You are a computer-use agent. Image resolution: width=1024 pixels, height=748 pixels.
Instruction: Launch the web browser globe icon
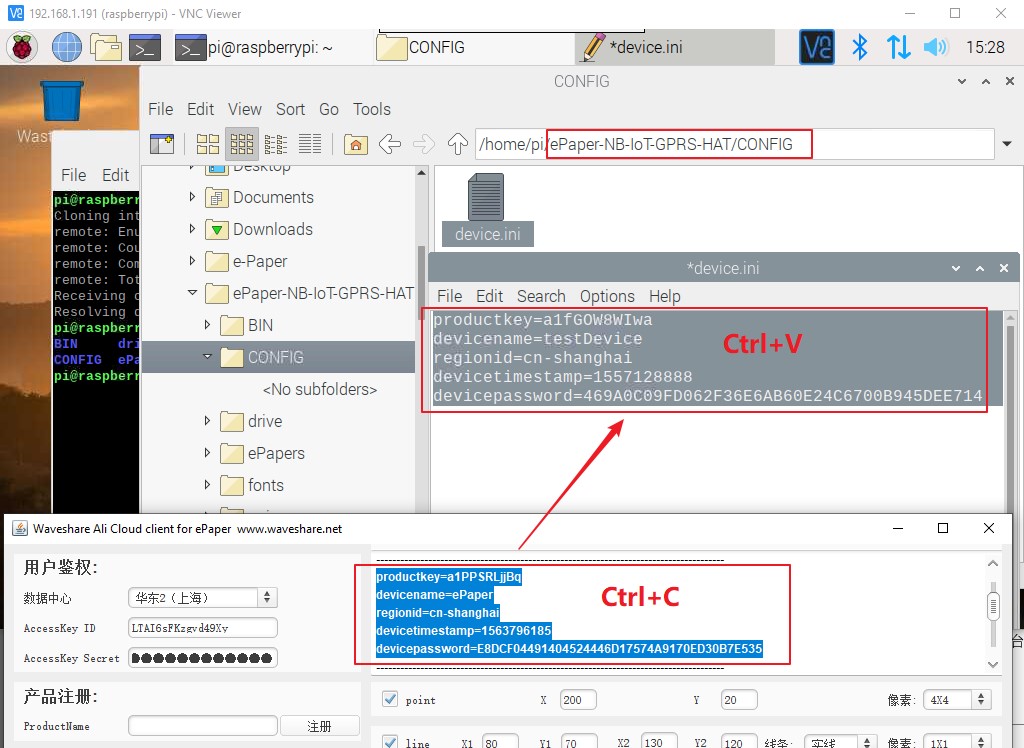[67, 48]
